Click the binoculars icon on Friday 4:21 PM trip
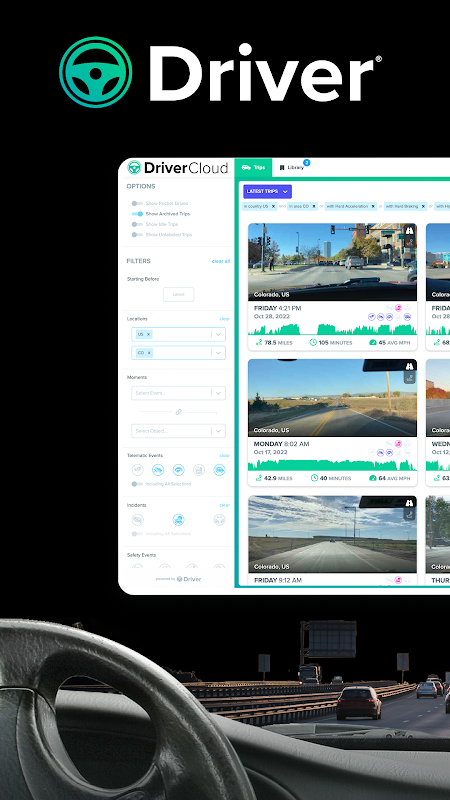This screenshot has height=800, width=450. tap(409, 231)
